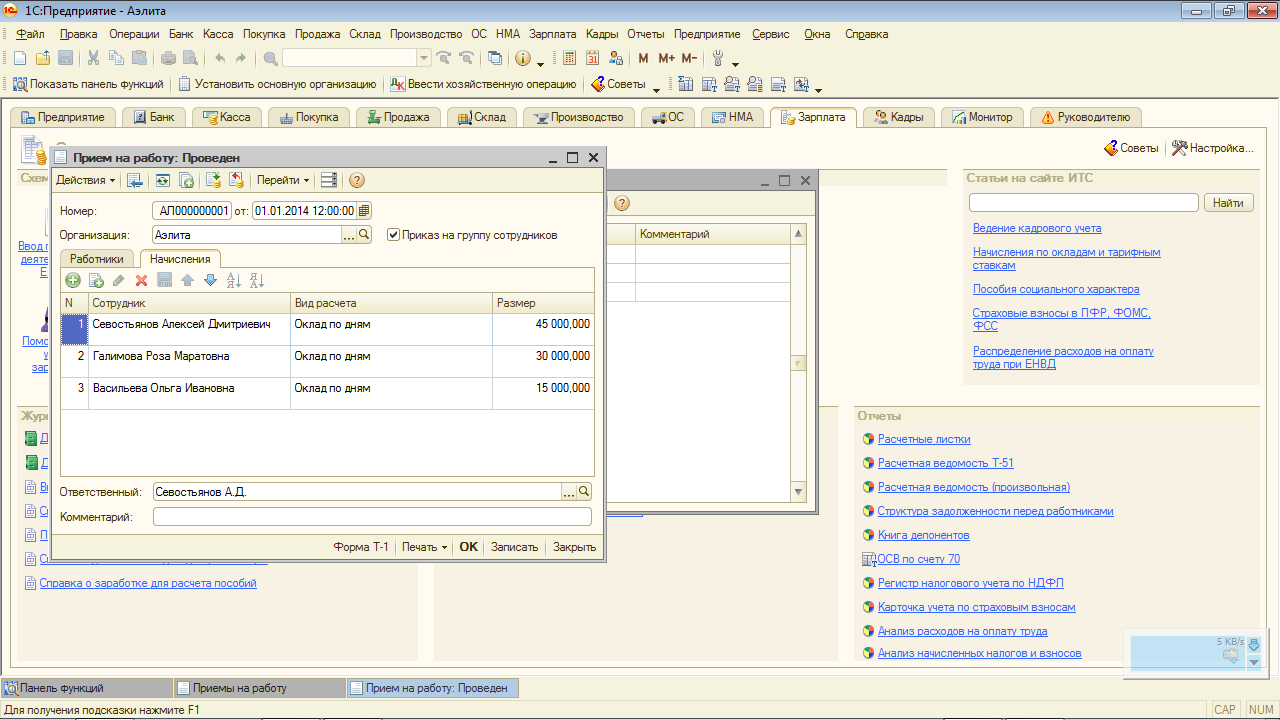
Task: Click the M+ memory button
Action: coord(667,58)
